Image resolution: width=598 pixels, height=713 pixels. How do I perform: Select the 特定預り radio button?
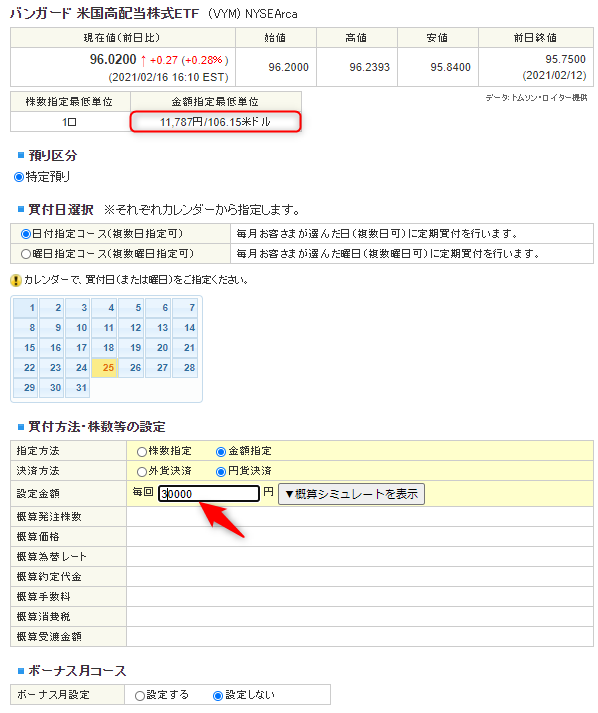coord(19,177)
